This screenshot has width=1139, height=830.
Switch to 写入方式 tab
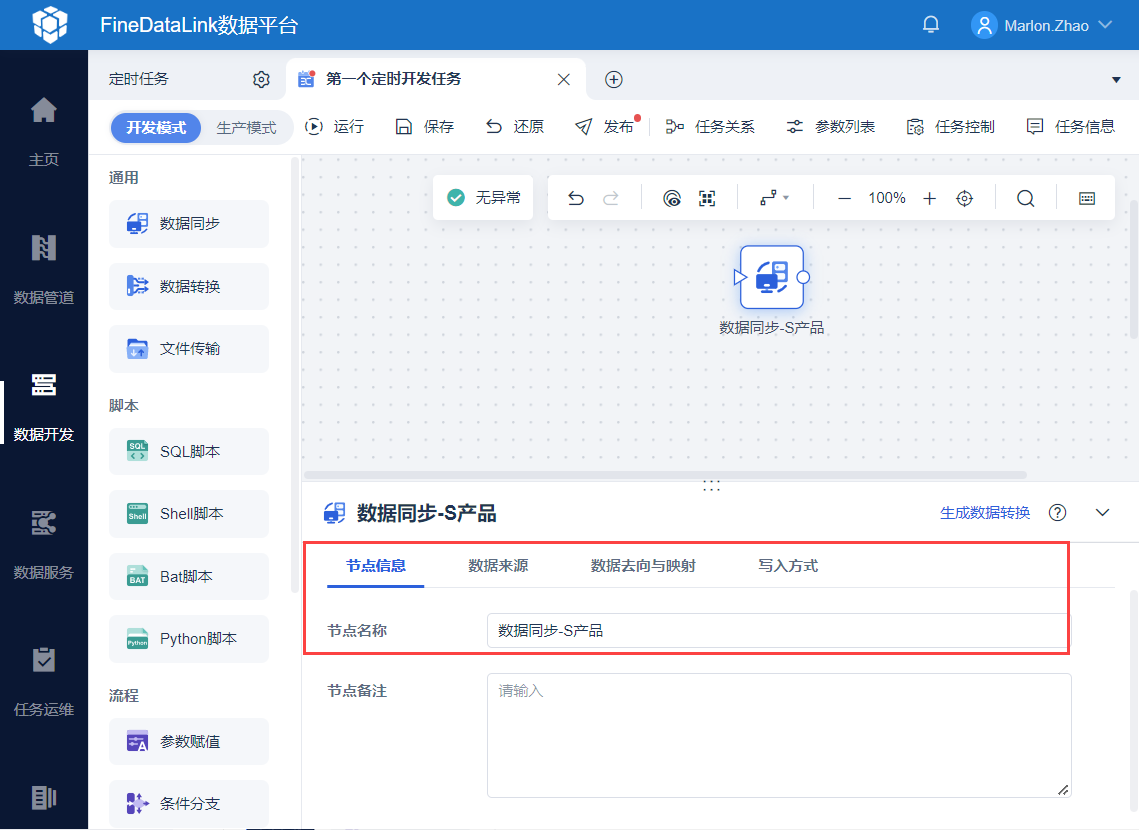click(788, 566)
